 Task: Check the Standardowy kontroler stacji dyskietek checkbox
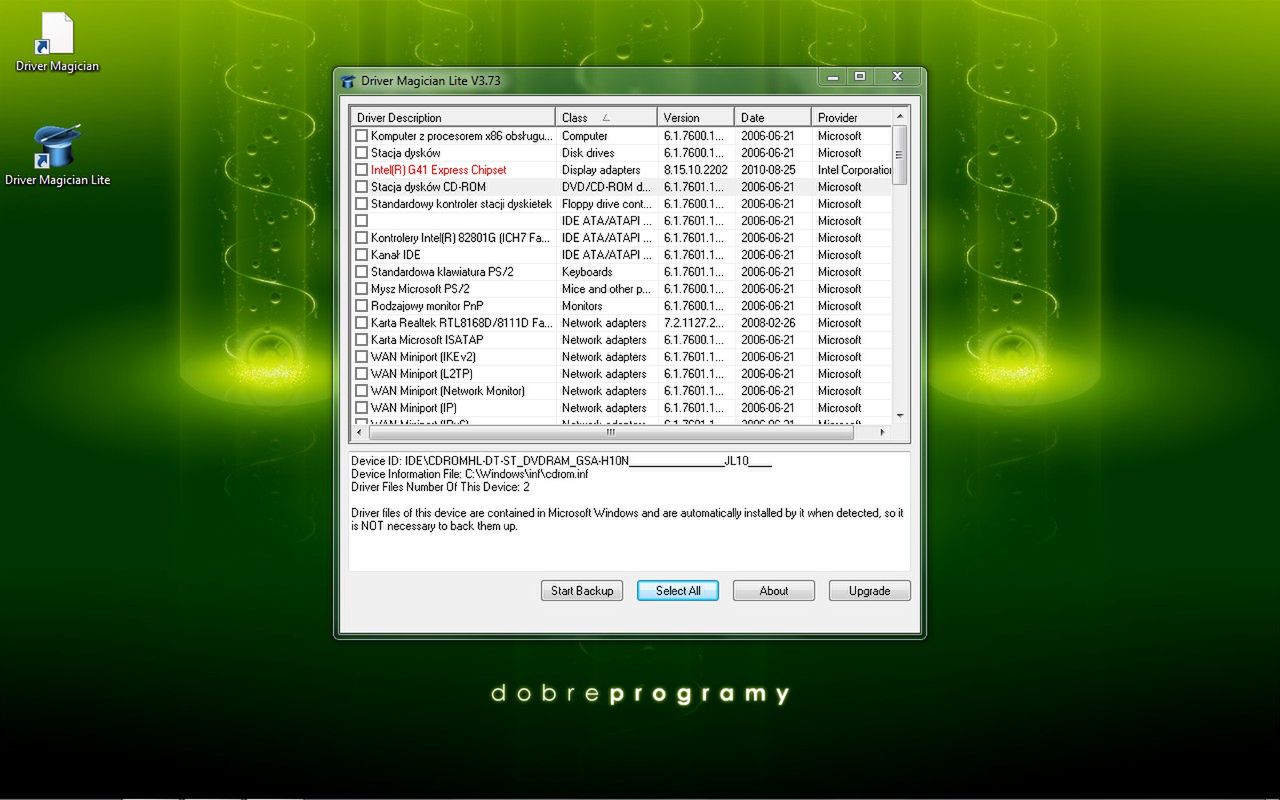click(x=362, y=204)
